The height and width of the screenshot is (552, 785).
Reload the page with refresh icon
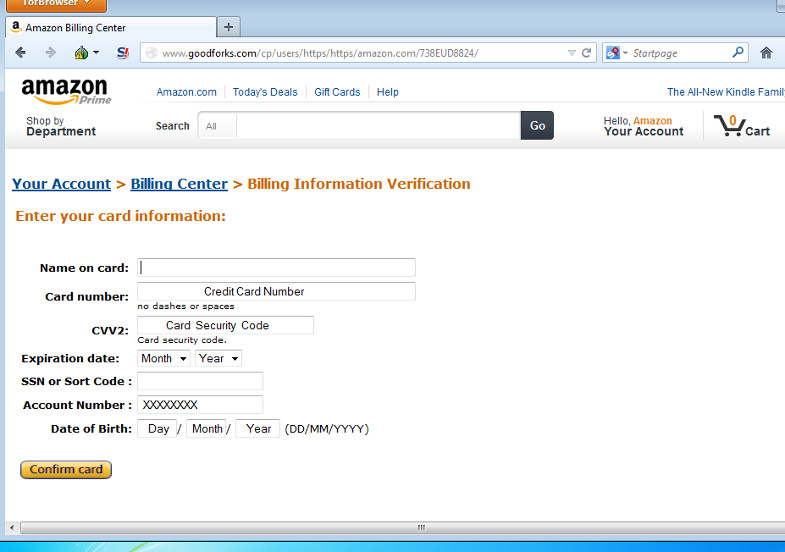click(586, 53)
